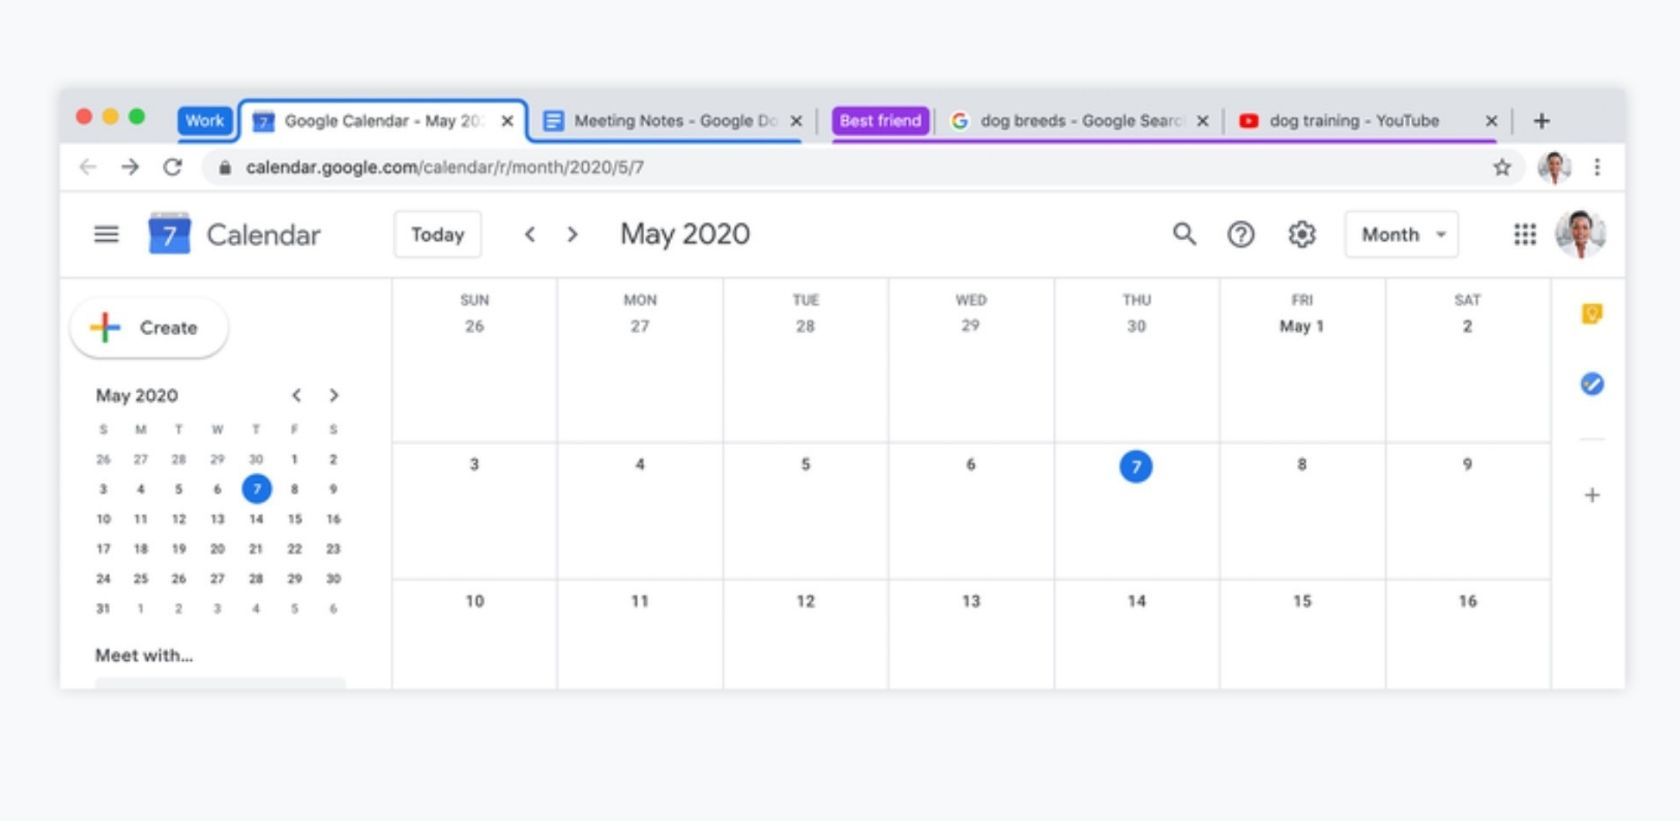Pick highlighted day 7 in the mini calendar
The height and width of the screenshot is (840, 1680).
[x=256, y=489]
